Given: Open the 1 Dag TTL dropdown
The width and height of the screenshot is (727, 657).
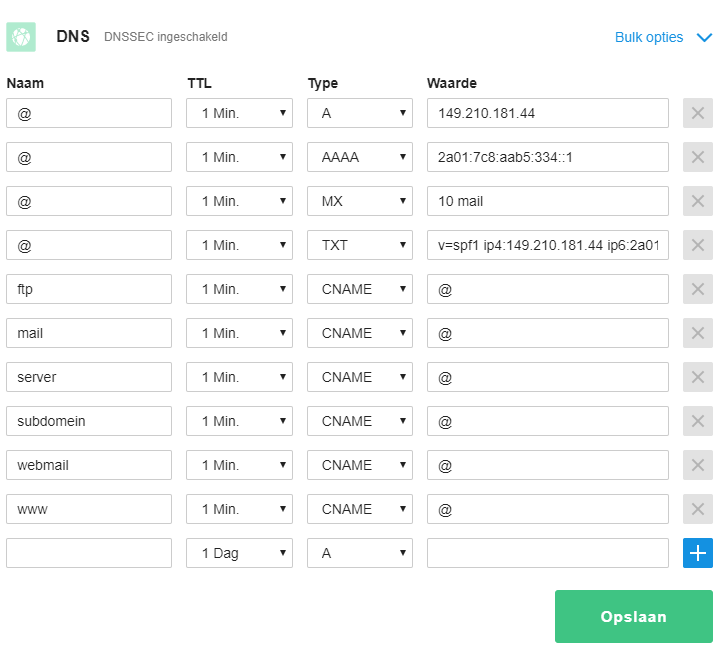Looking at the screenshot, I should click(x=239, y=553).
